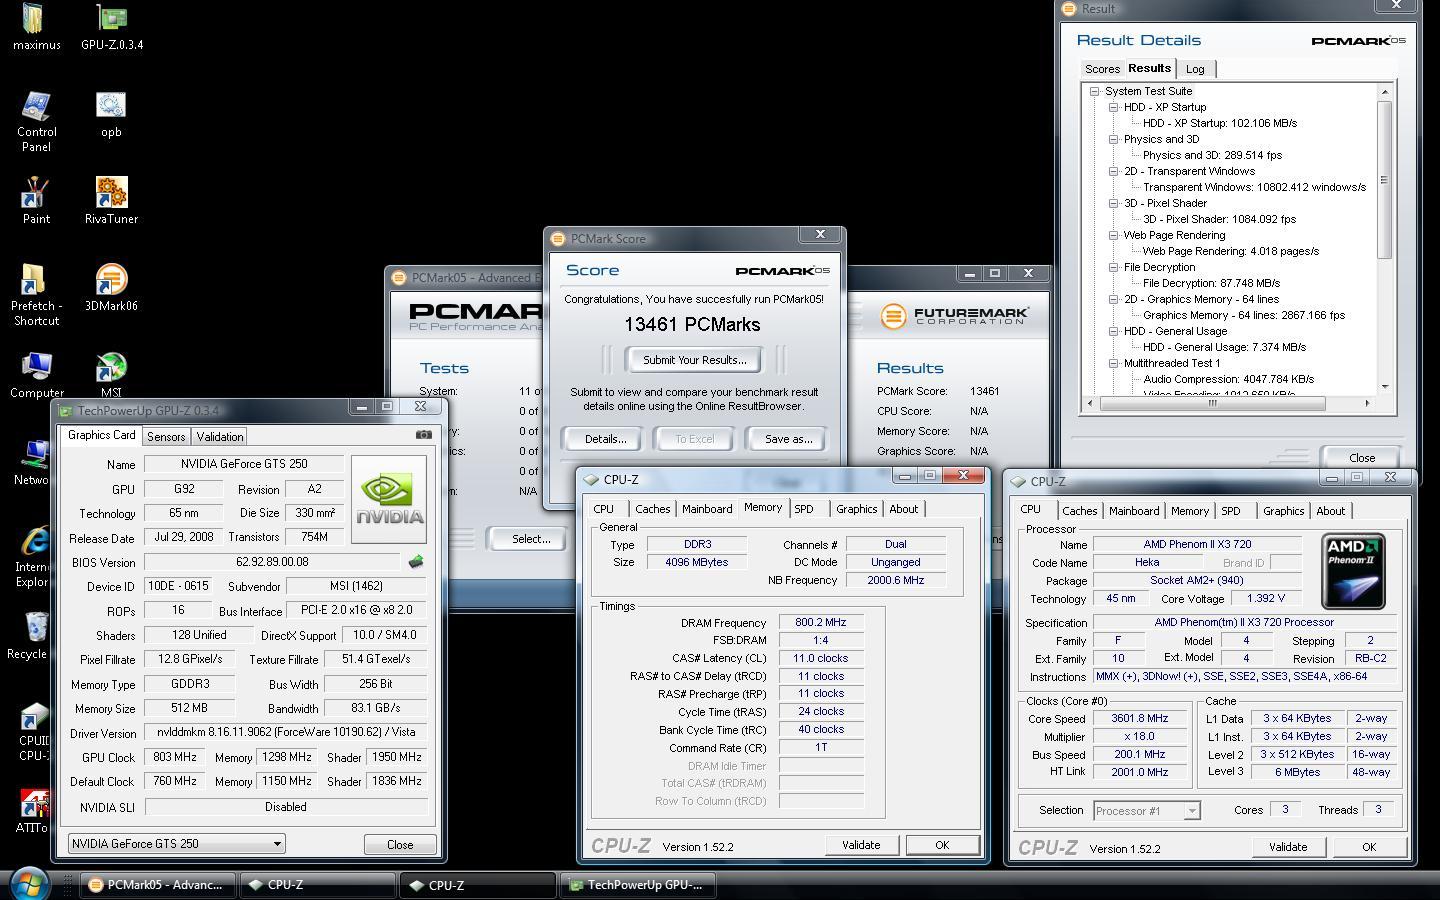The image size is (1440, 900).
Task: Click the Core Speed value 3601.8 MHz
Action: tap(1140, 718)
